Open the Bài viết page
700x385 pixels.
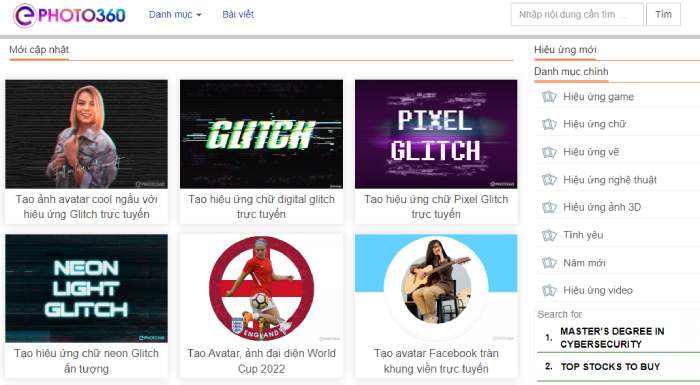[238, 15]
